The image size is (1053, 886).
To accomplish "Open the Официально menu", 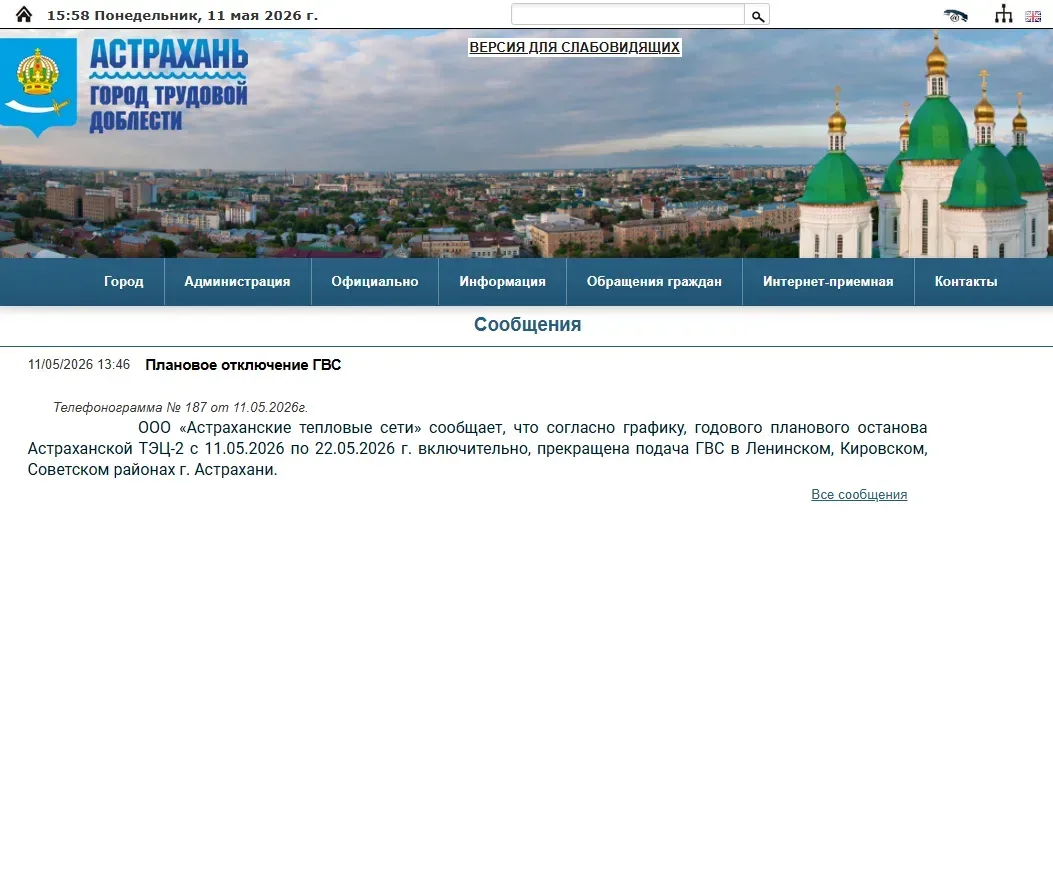I will click(x=375, y=281).
